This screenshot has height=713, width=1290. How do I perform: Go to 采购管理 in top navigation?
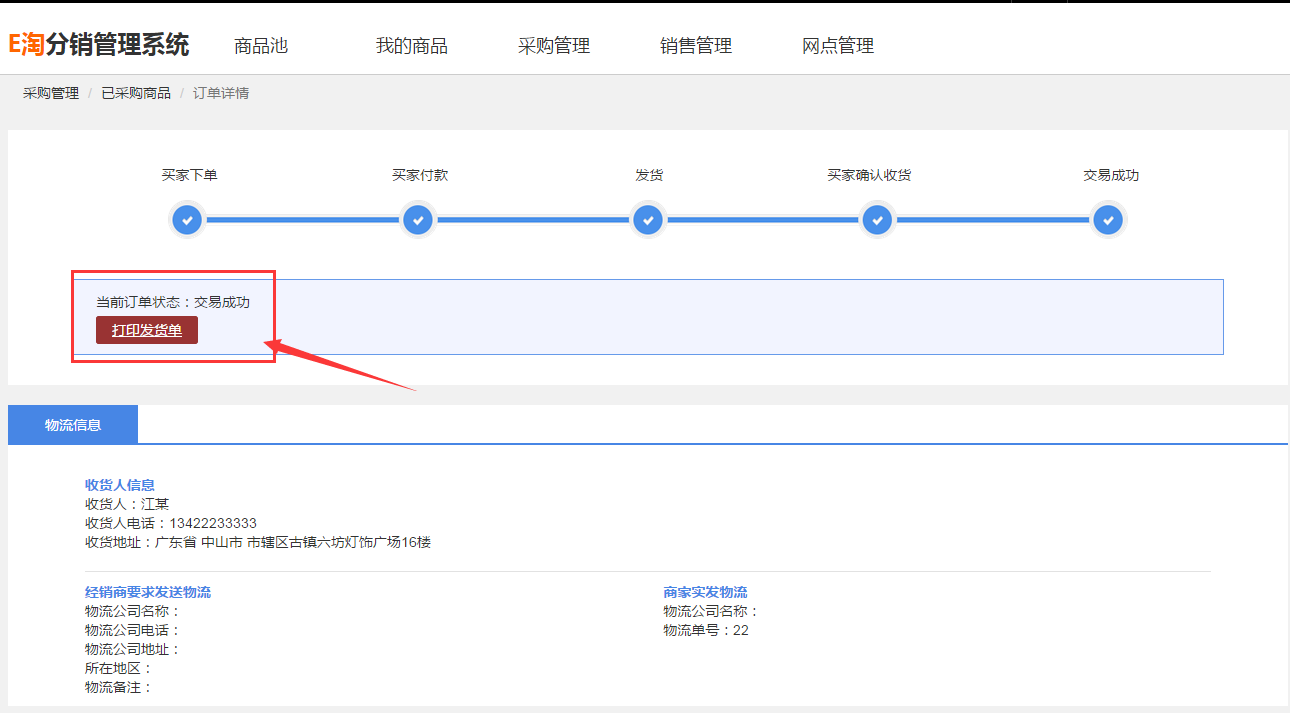[553, 46]
